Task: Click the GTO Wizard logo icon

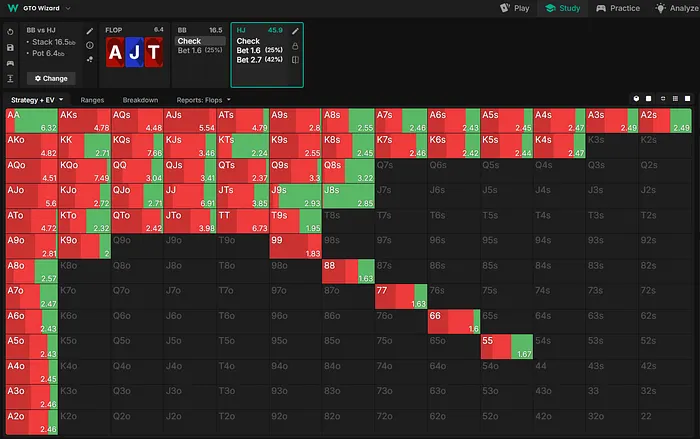Action: coord(10,8)
